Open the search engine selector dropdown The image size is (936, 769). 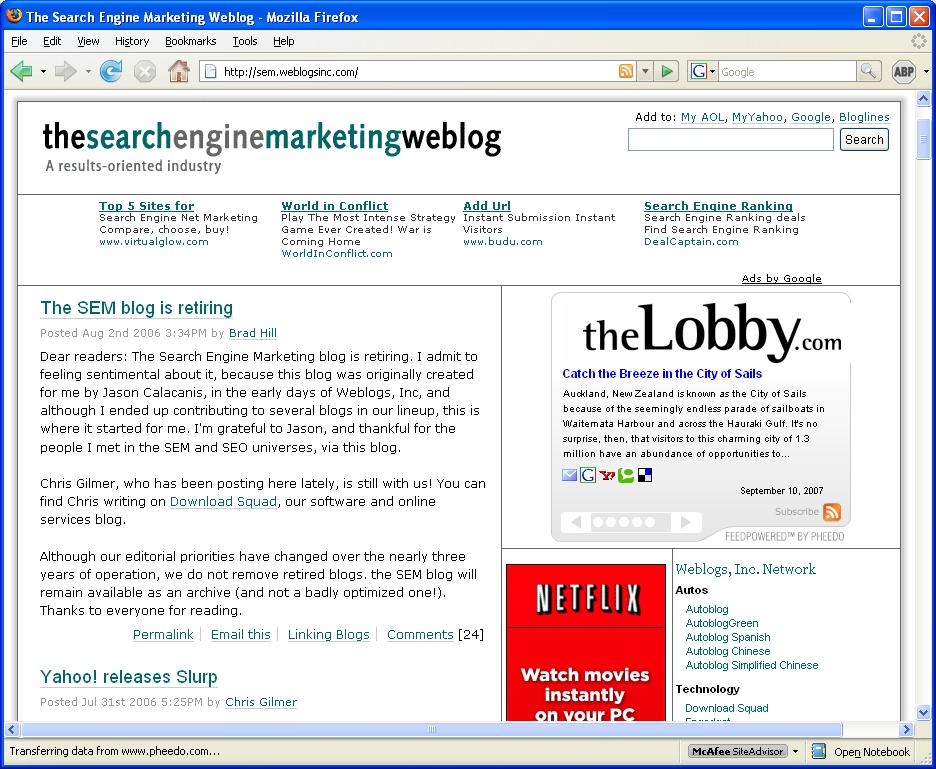tap(713, 72)
